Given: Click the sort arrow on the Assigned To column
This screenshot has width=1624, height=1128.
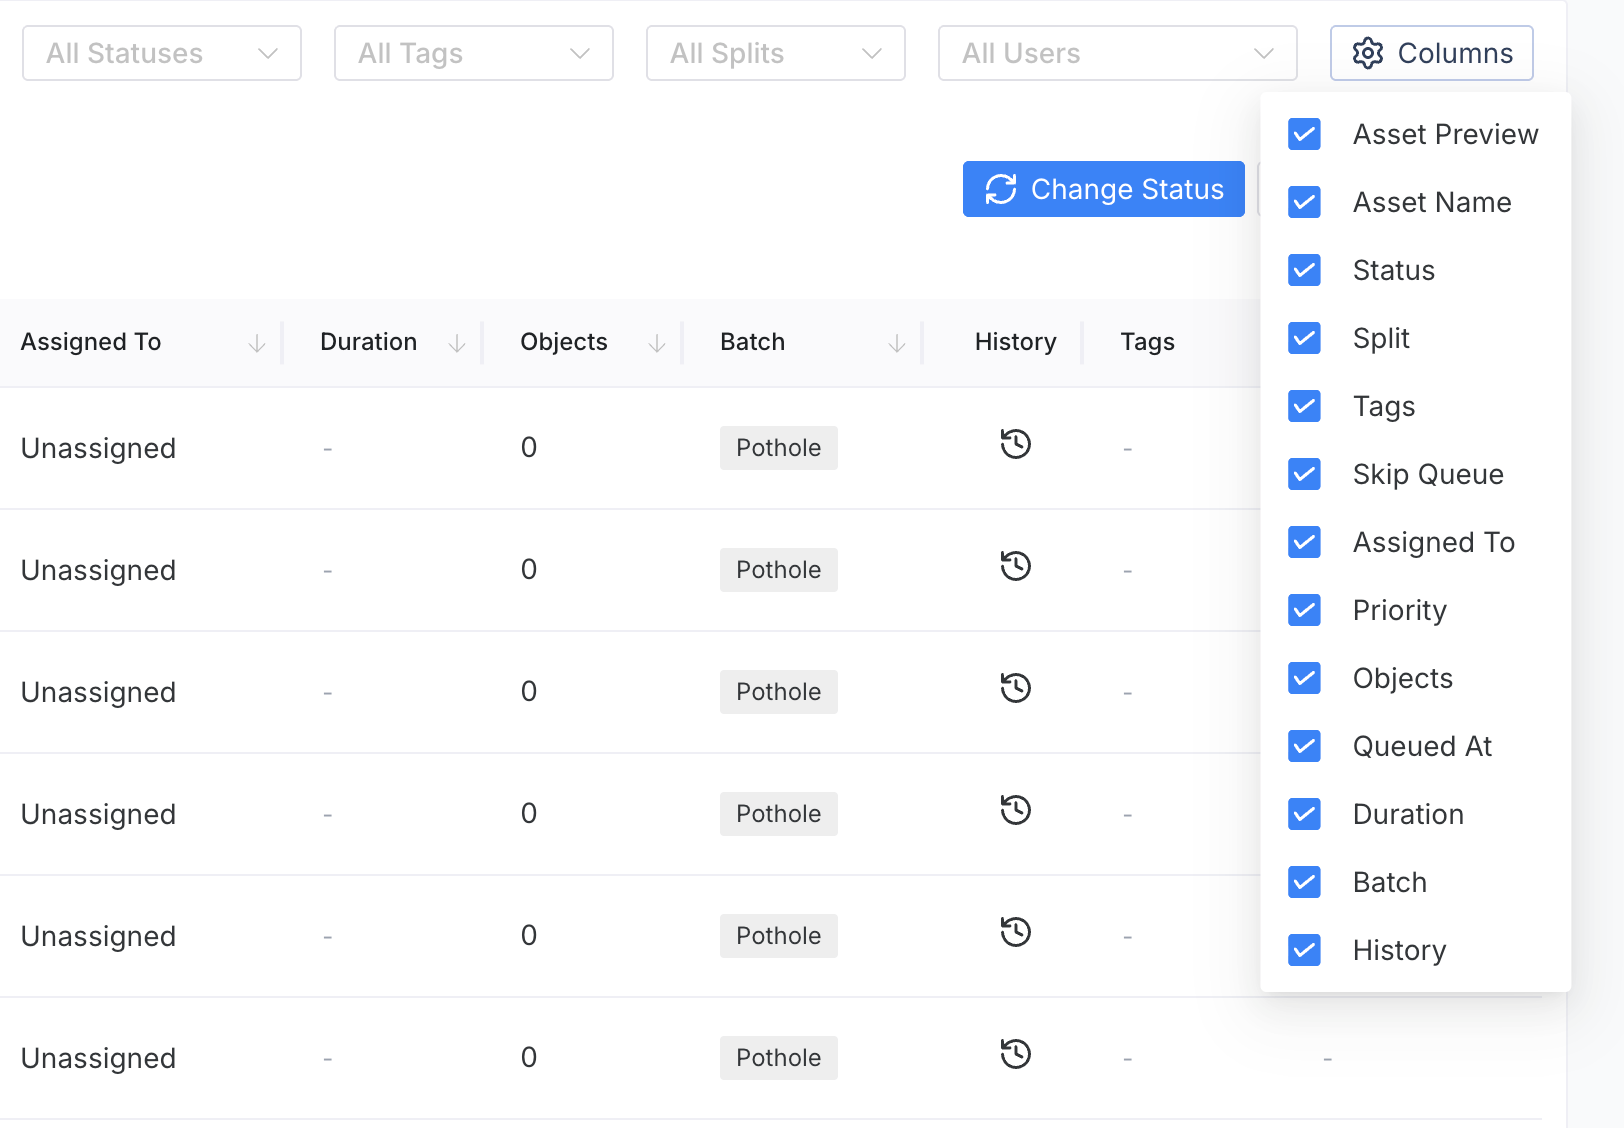Looking at the screenshot, I should pyautogui.click(x=258, y=342).
